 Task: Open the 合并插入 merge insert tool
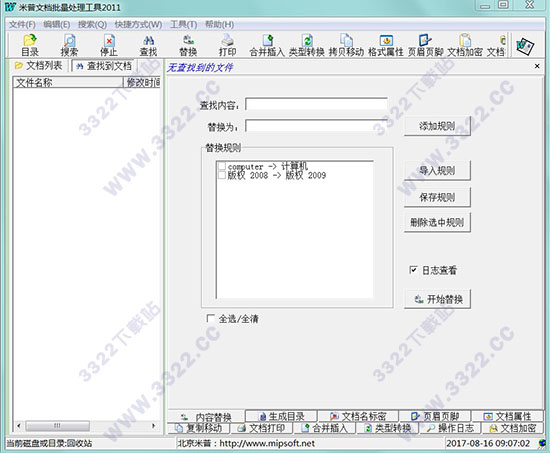coord(267,46)
